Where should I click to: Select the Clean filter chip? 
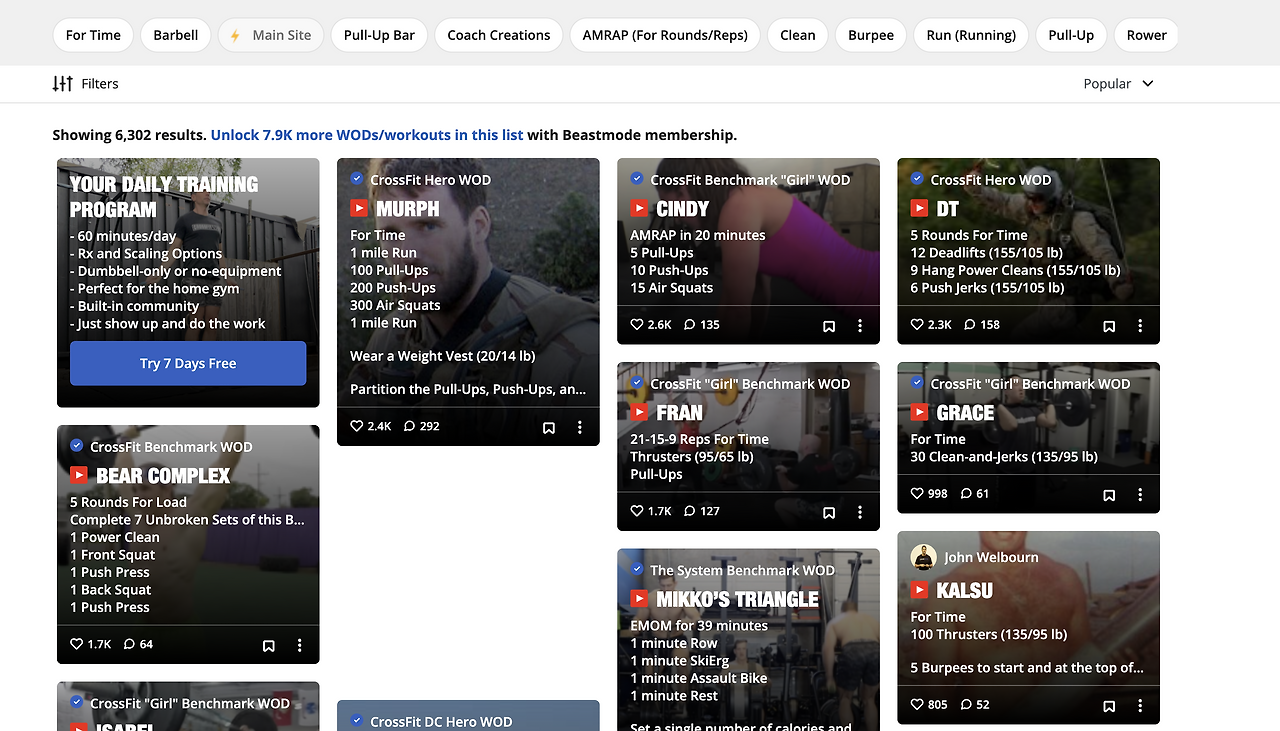(798, 35)
